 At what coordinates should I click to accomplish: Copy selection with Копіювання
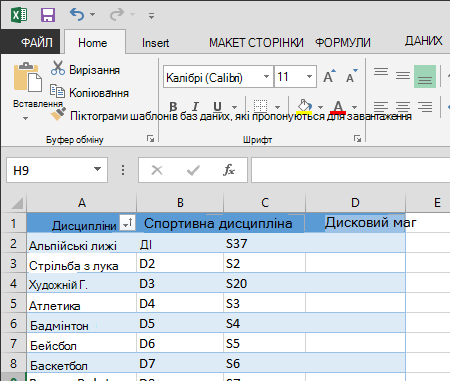point(89,92)
